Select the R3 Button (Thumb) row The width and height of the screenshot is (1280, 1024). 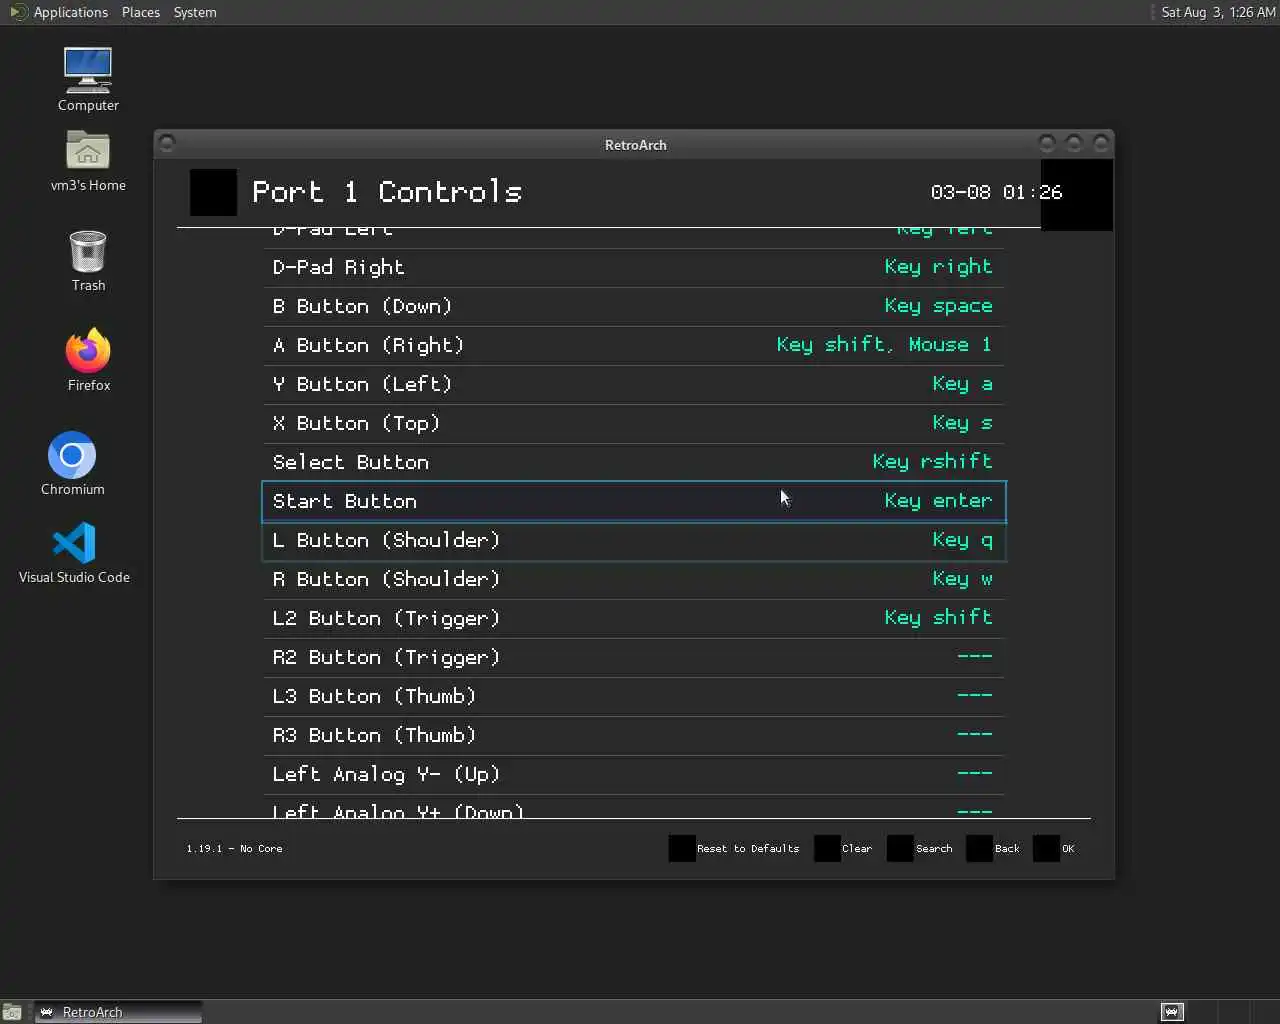(634, 735)
